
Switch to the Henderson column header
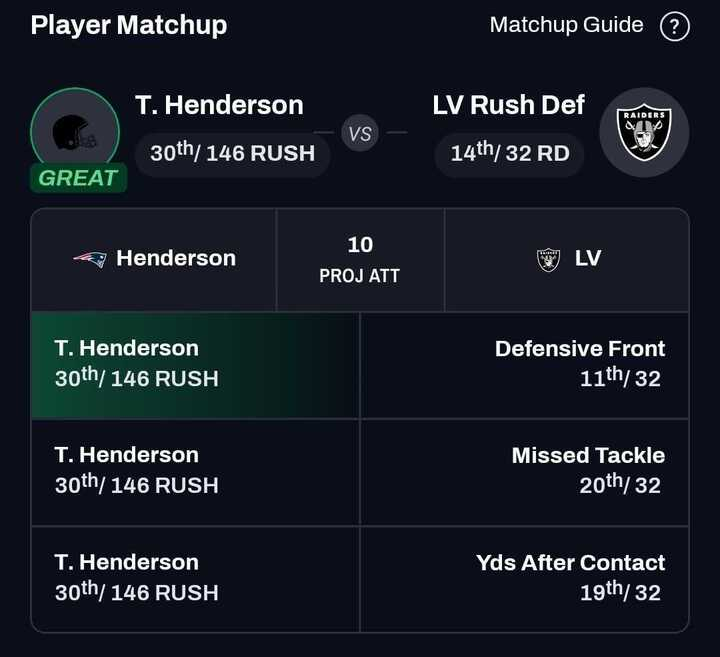tap(154, 259)
